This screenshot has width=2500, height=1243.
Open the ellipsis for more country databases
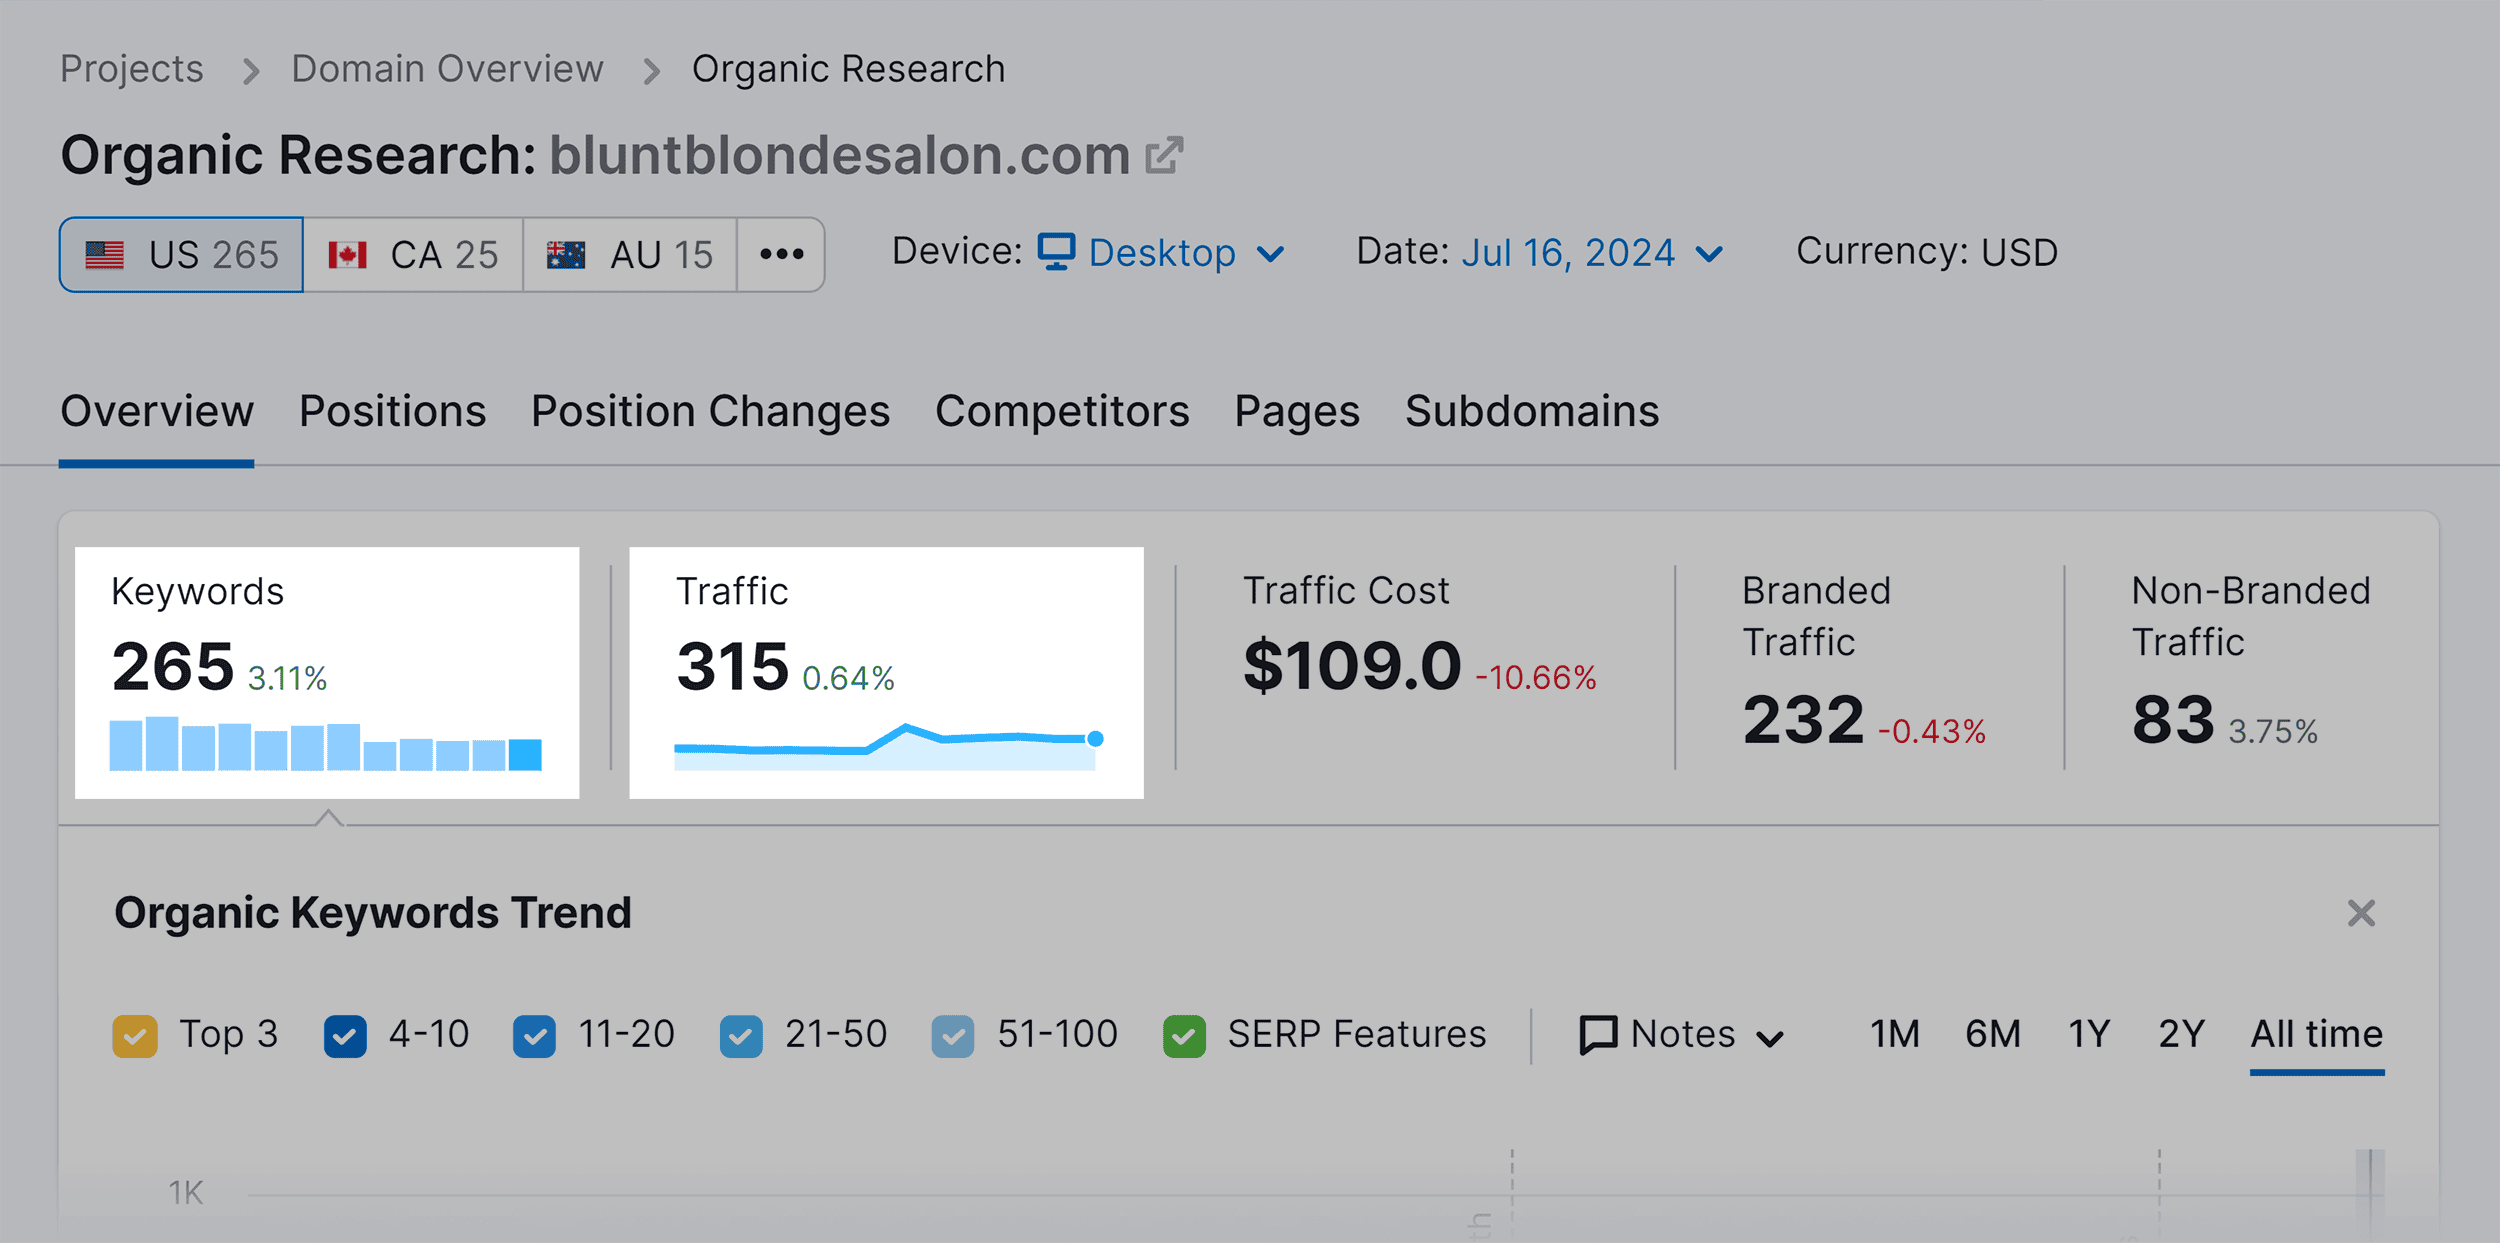click(781, 254)
